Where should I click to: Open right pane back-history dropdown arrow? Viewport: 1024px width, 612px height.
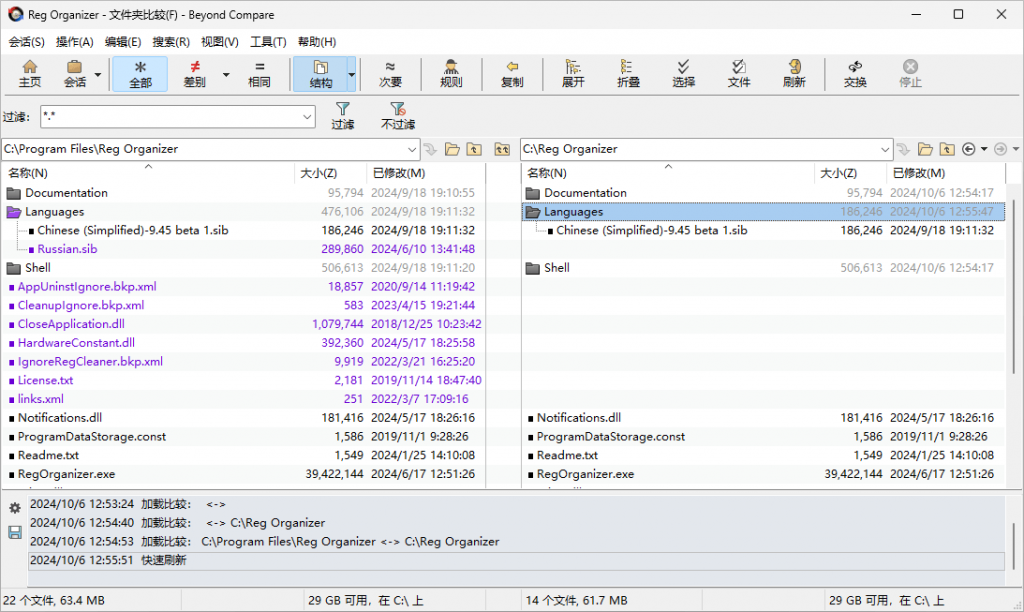tap(984, 150)
